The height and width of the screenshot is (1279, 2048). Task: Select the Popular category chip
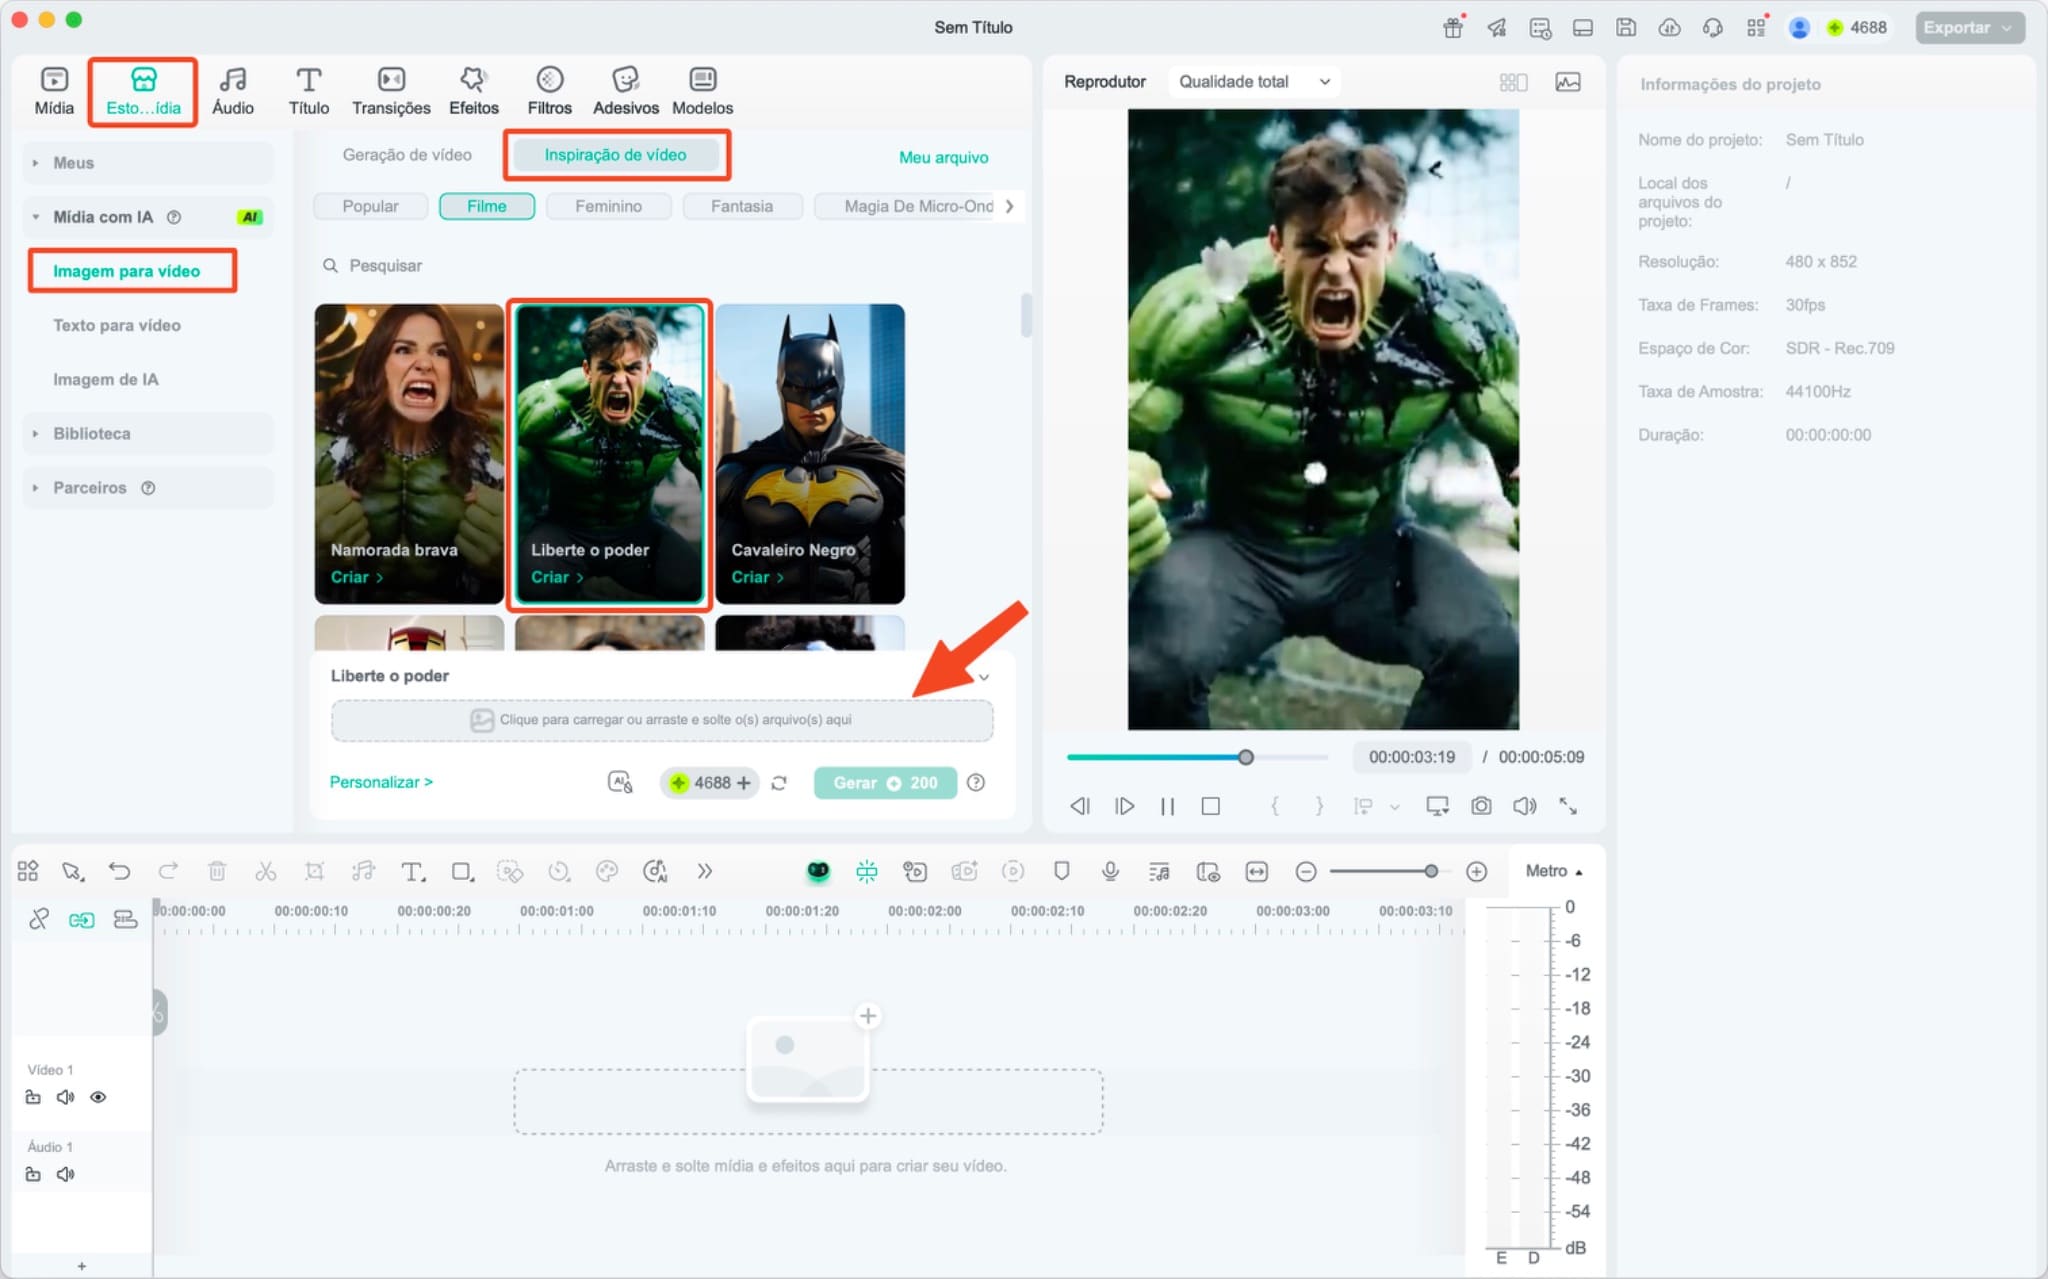(370, 206)
